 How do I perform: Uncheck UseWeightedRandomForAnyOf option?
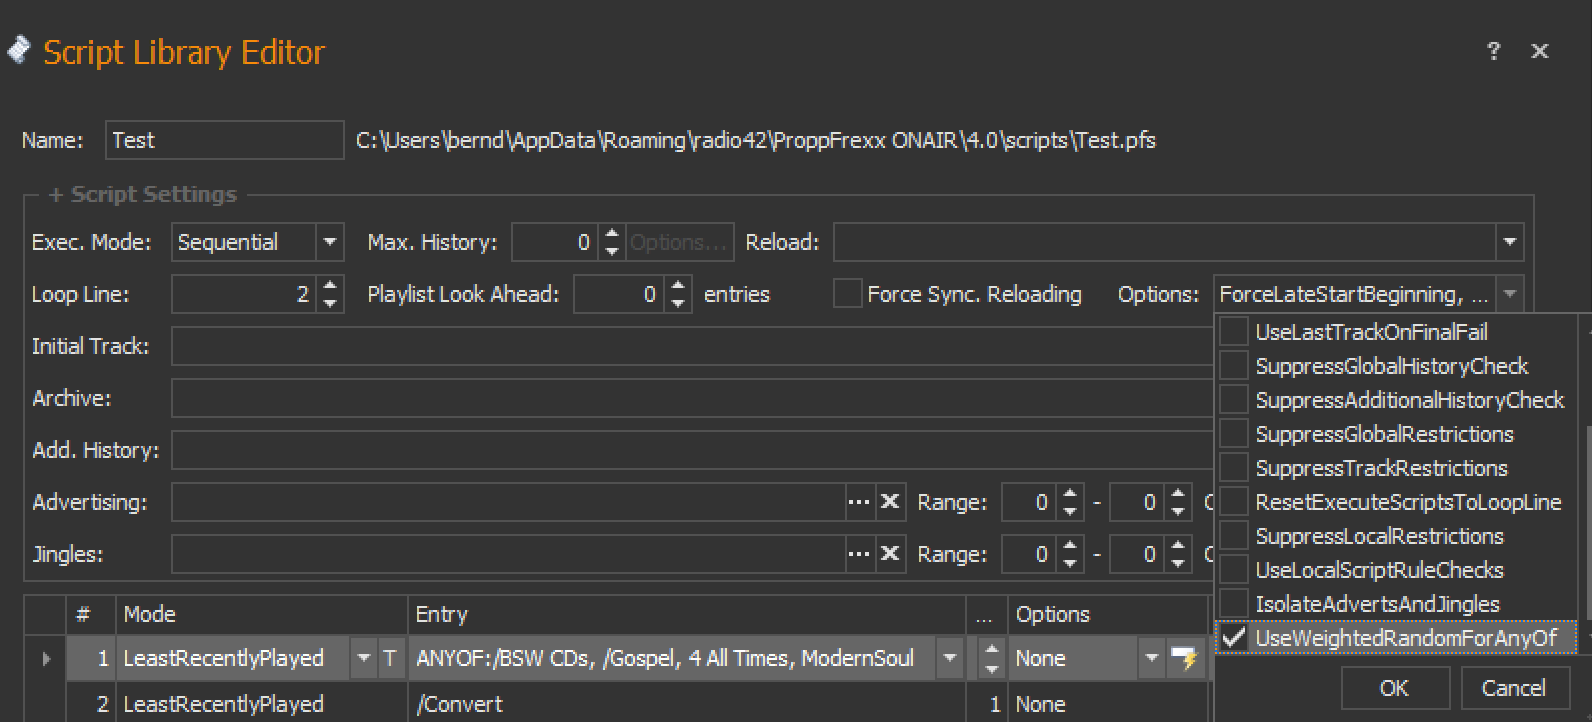click(1234, 638)
